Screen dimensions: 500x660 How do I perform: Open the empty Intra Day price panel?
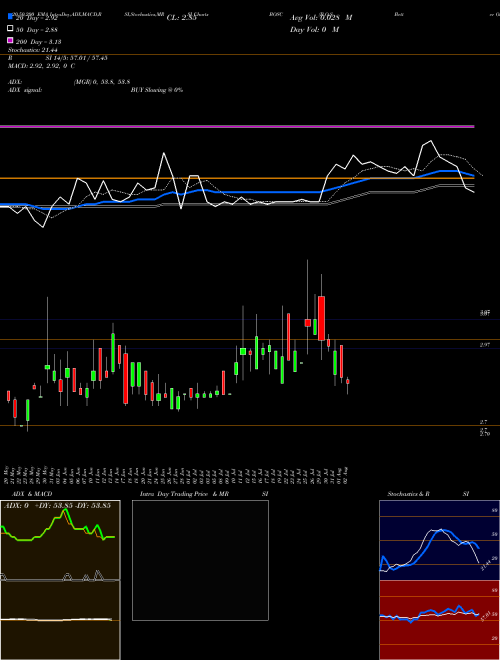coord(200,560)
